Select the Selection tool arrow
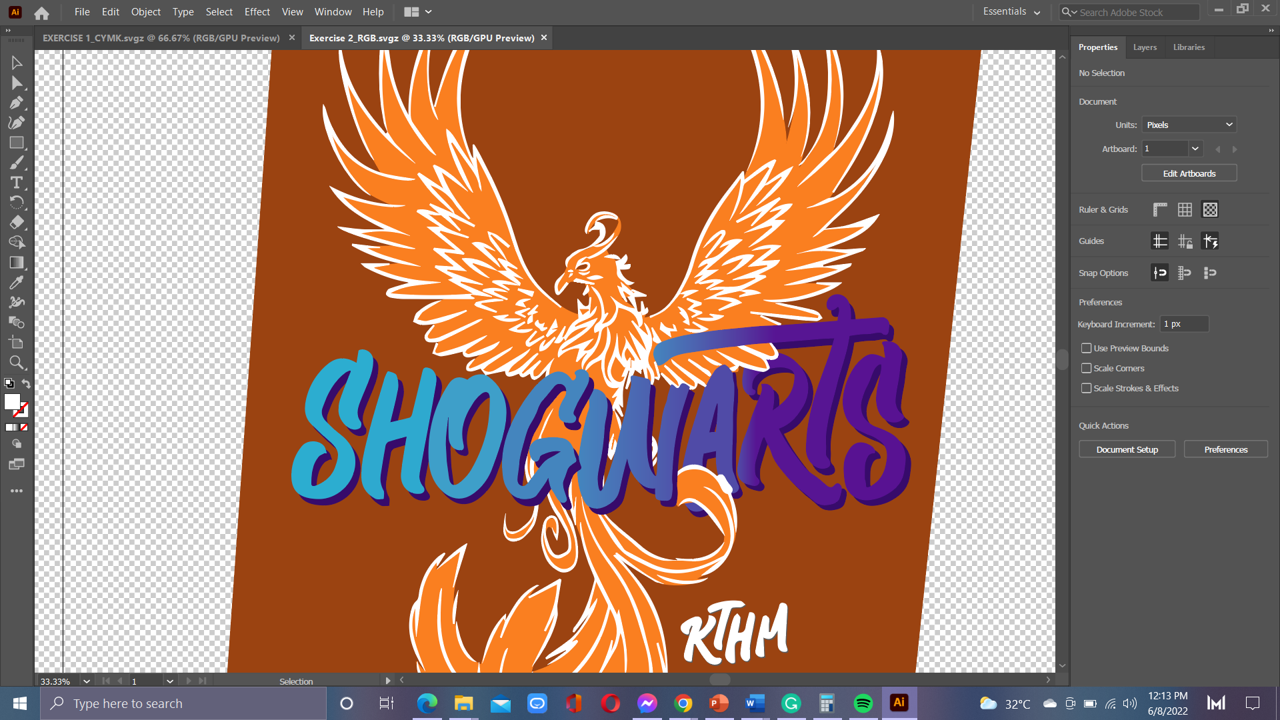The height and width of the screenshot is (720, 1280). (17, 63)
